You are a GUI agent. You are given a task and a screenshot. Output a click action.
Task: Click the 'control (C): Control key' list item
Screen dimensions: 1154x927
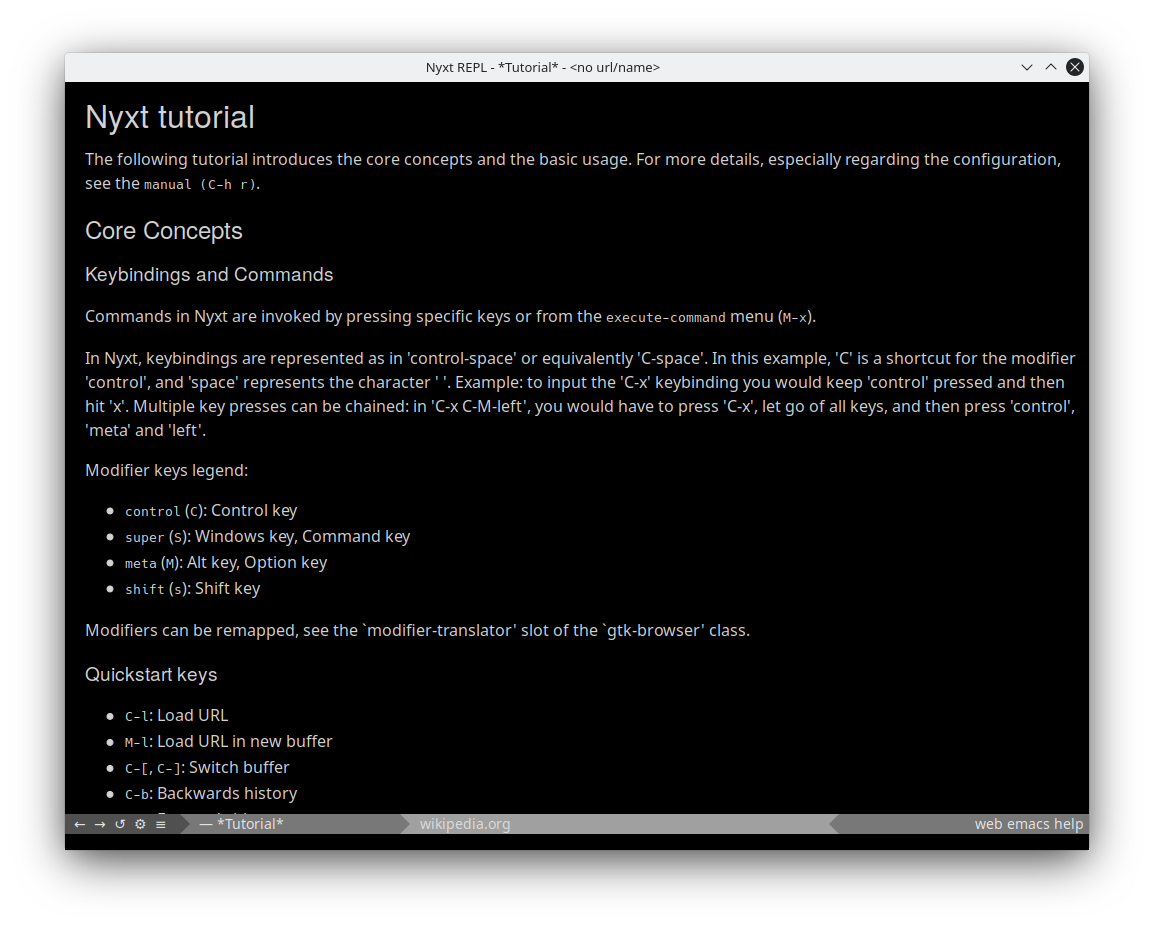click(x=211, y=511)
